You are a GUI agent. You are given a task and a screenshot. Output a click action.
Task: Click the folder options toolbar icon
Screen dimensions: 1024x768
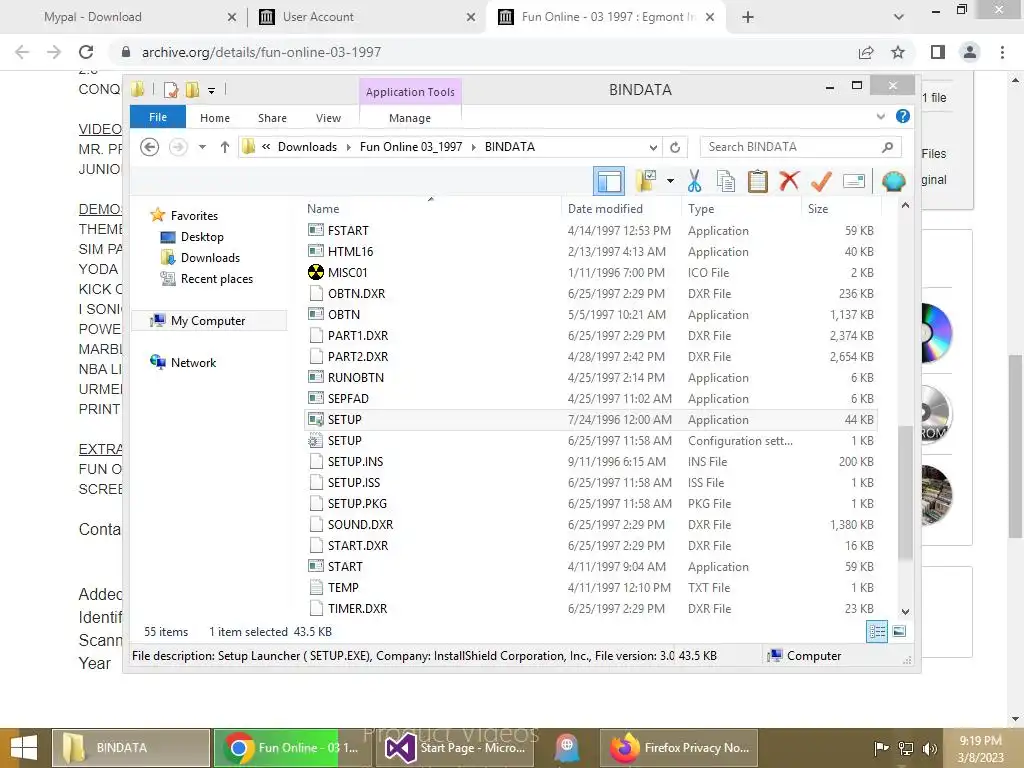[646, 181]
